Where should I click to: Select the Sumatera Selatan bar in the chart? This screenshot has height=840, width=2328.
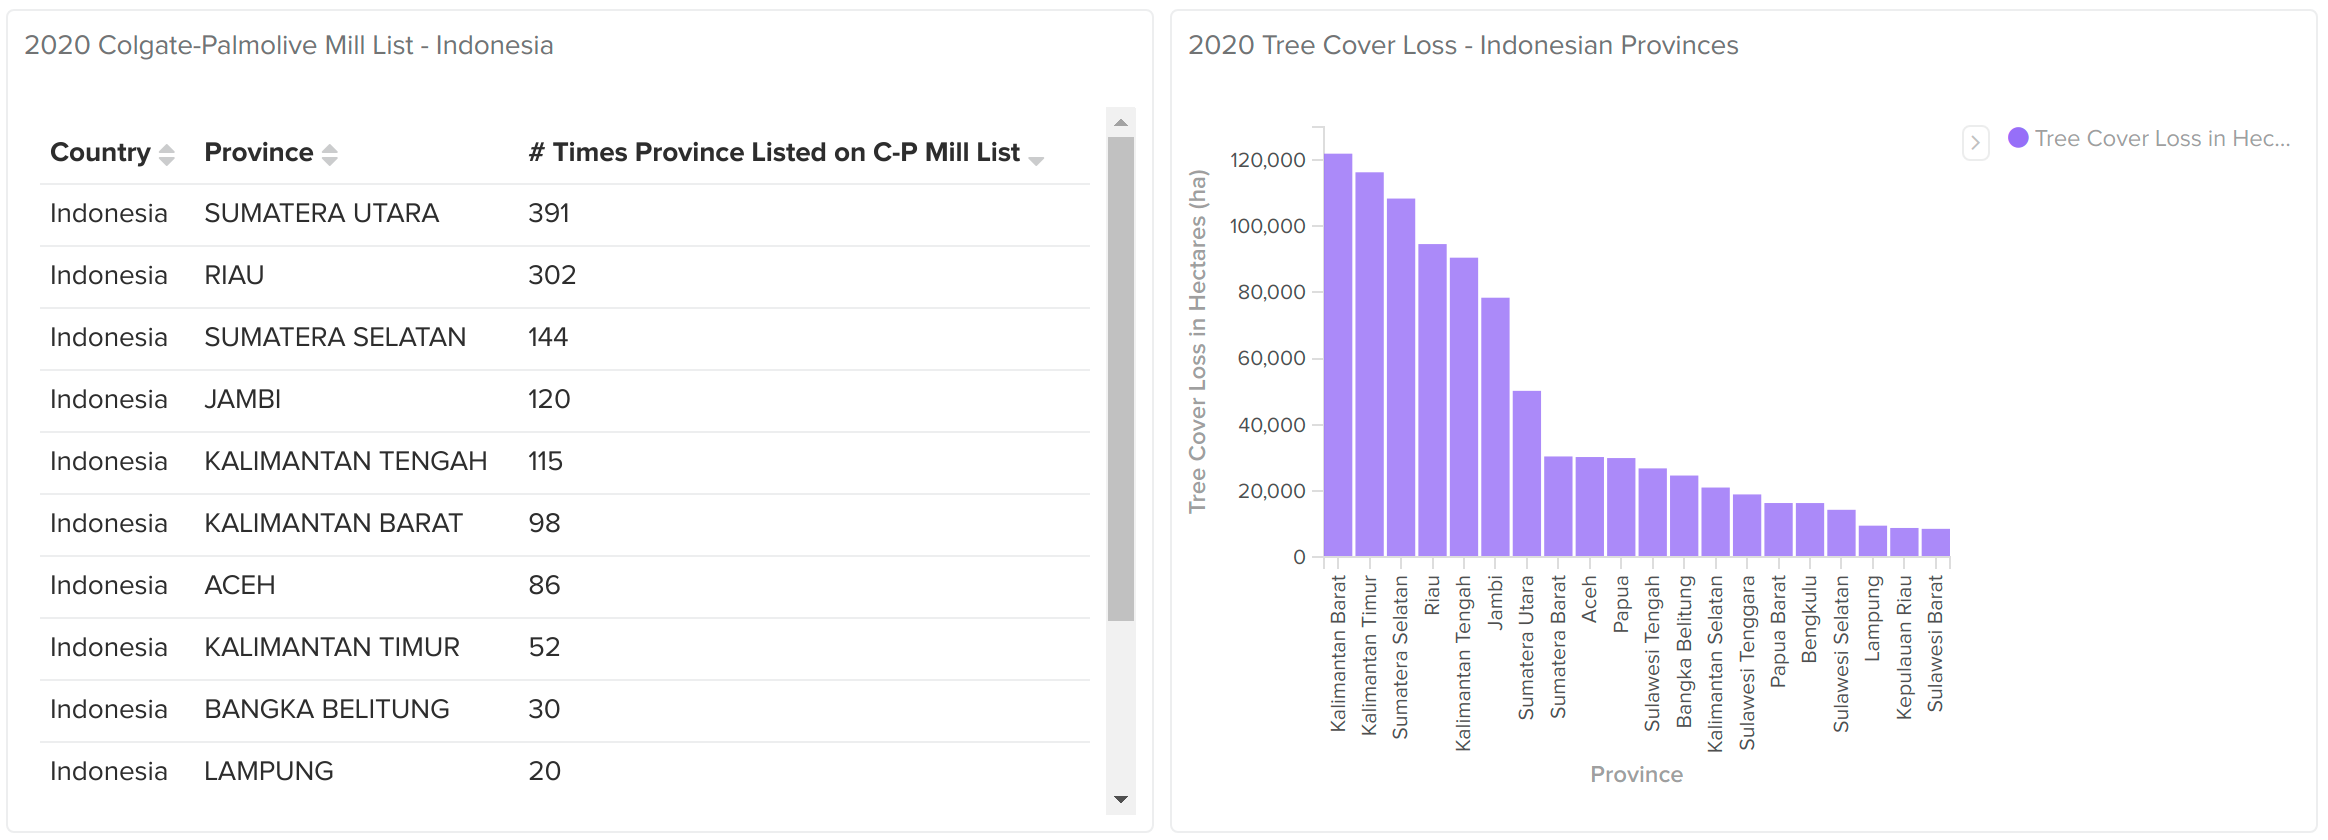[1401, 378]
